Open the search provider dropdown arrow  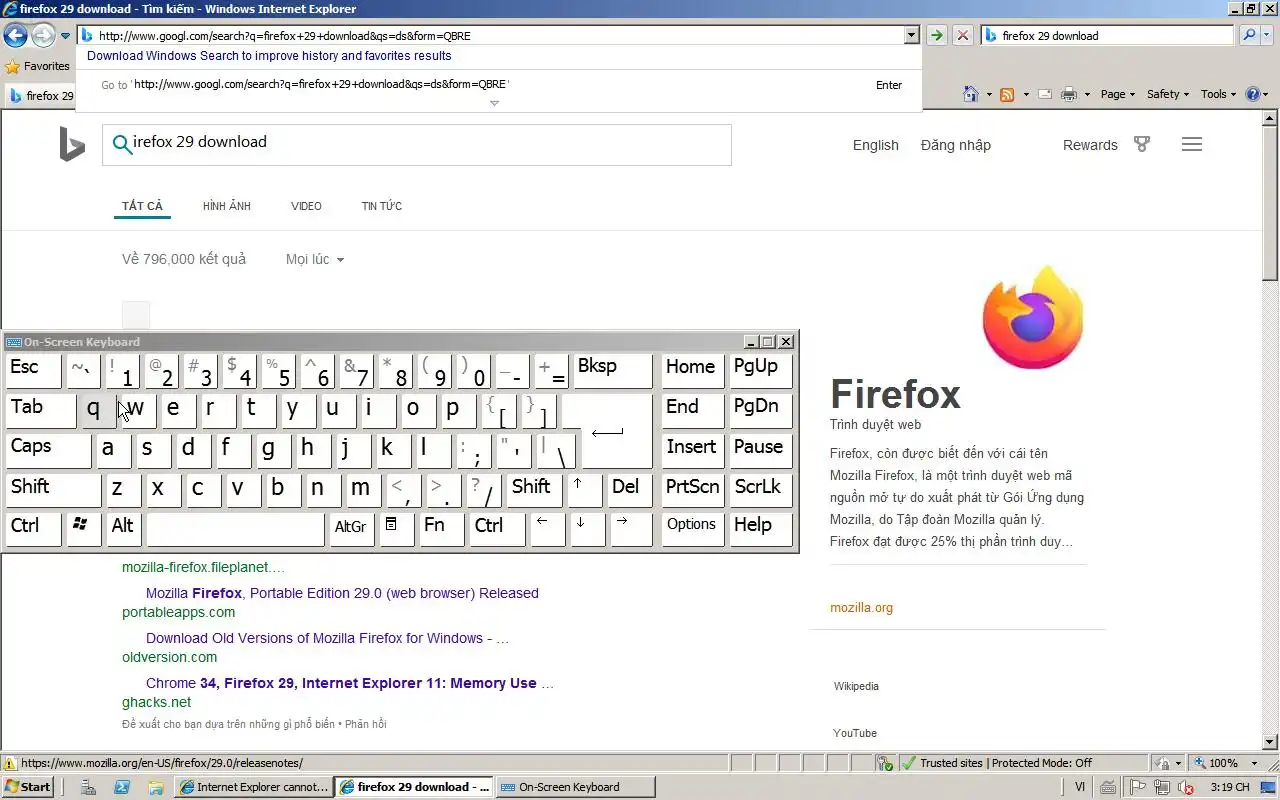pyautogui.click(x=1266, y=35)
